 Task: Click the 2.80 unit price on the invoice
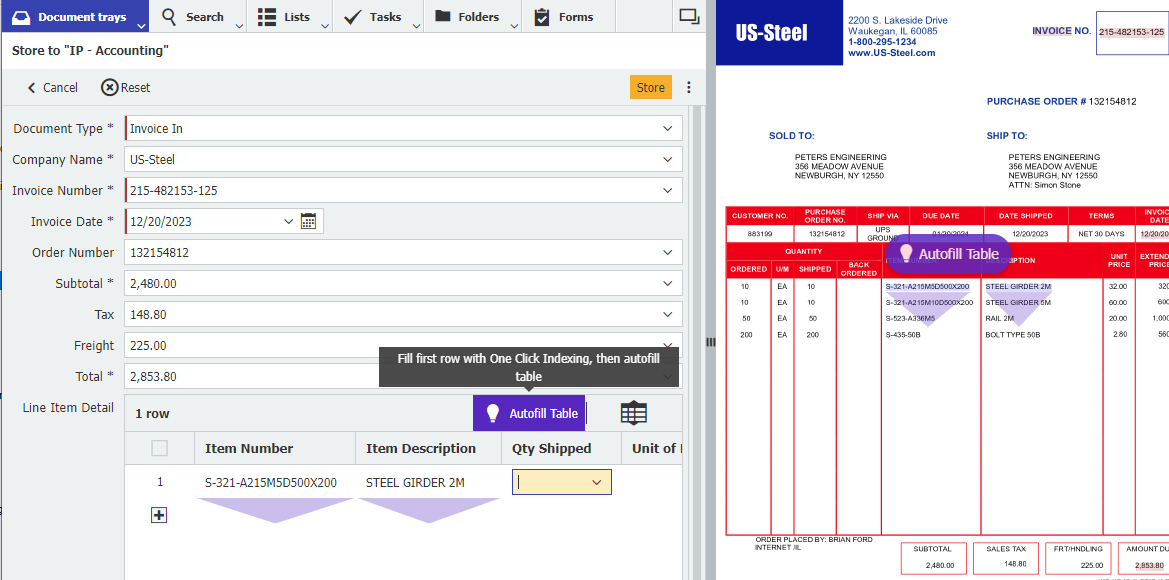click(1120, 335)
